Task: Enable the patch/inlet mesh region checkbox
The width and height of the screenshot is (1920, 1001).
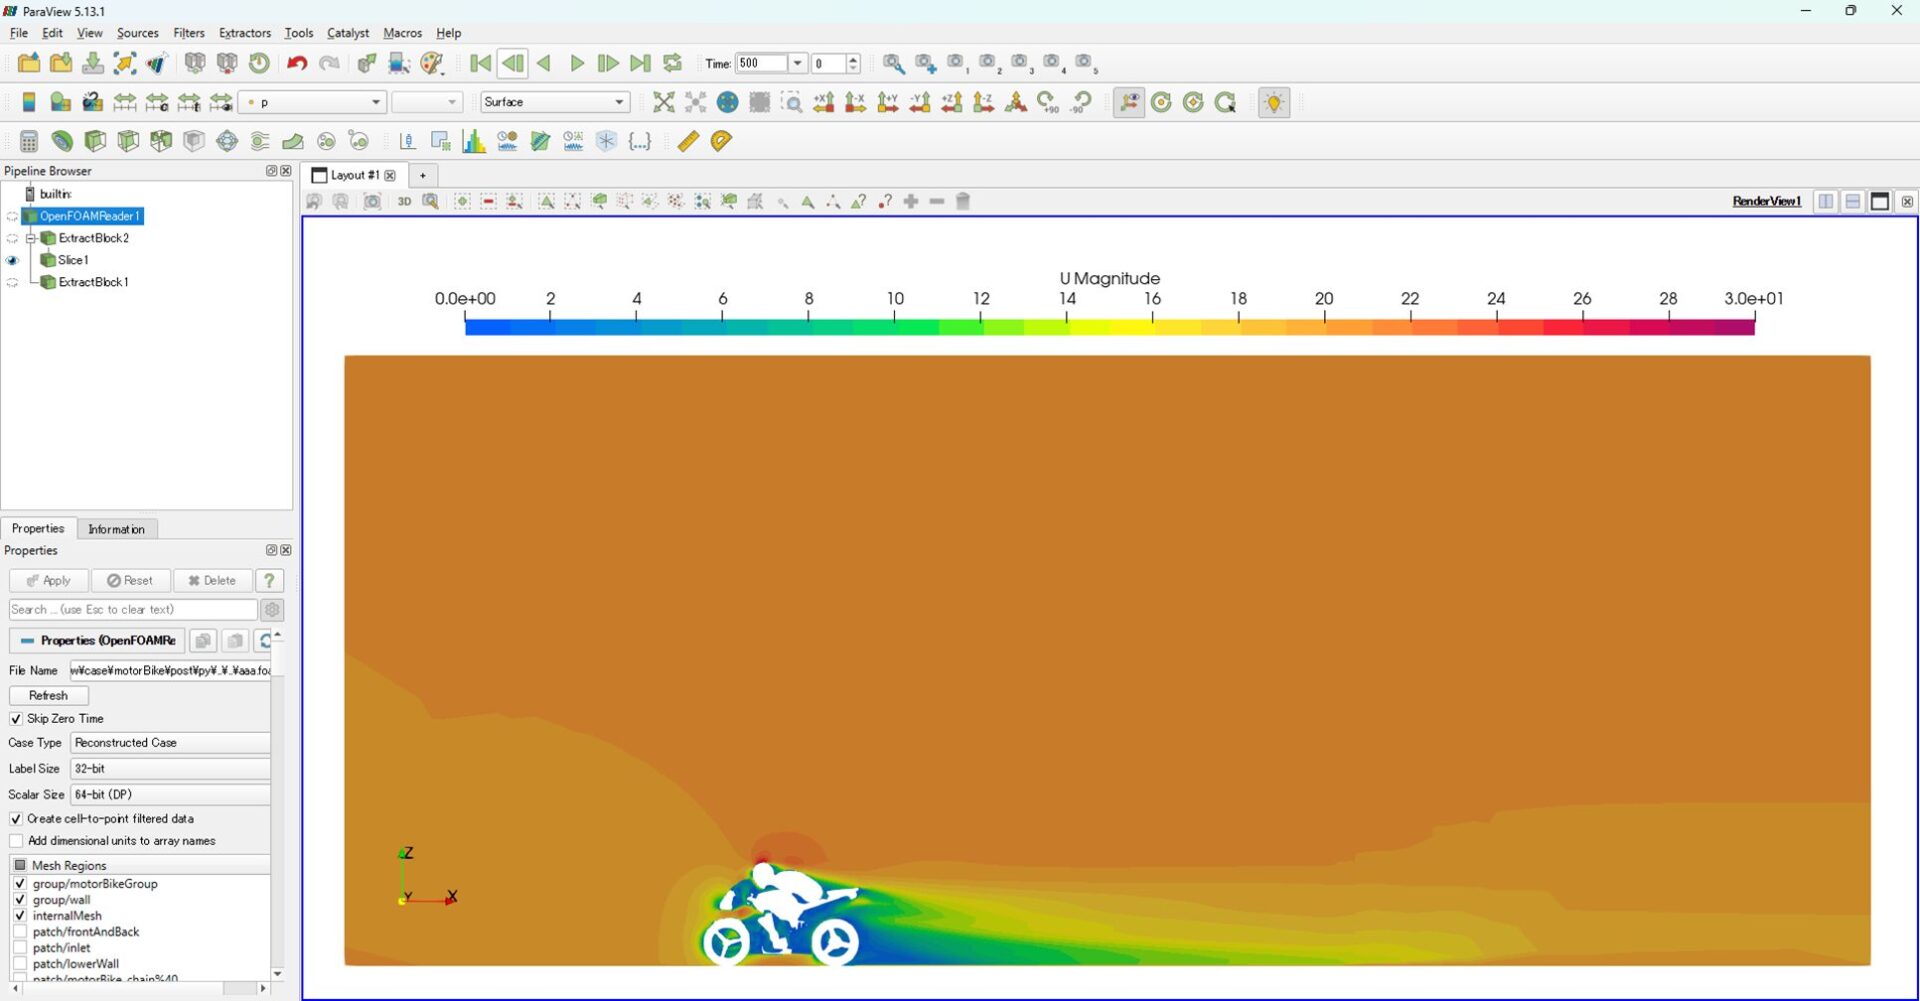Action: (x=20, y=948)
